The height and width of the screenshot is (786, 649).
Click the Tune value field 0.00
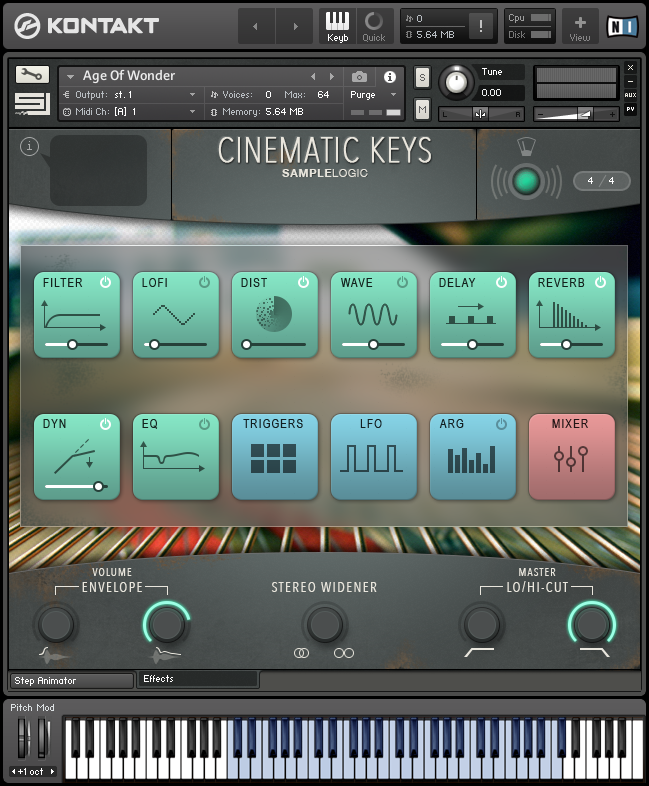coord(501,93)
